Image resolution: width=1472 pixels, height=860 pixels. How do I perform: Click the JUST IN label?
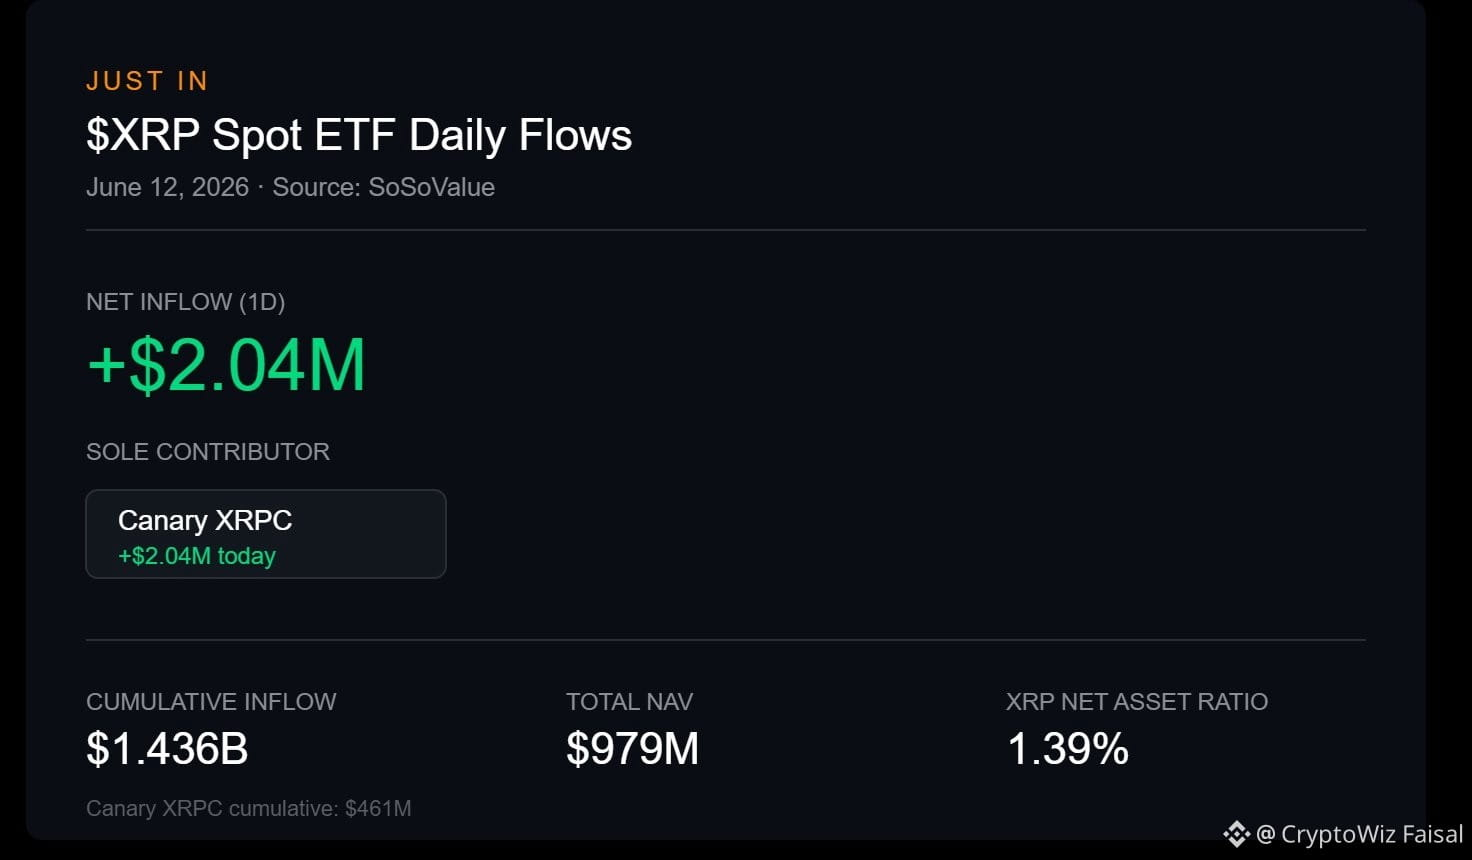pos(147,81)
